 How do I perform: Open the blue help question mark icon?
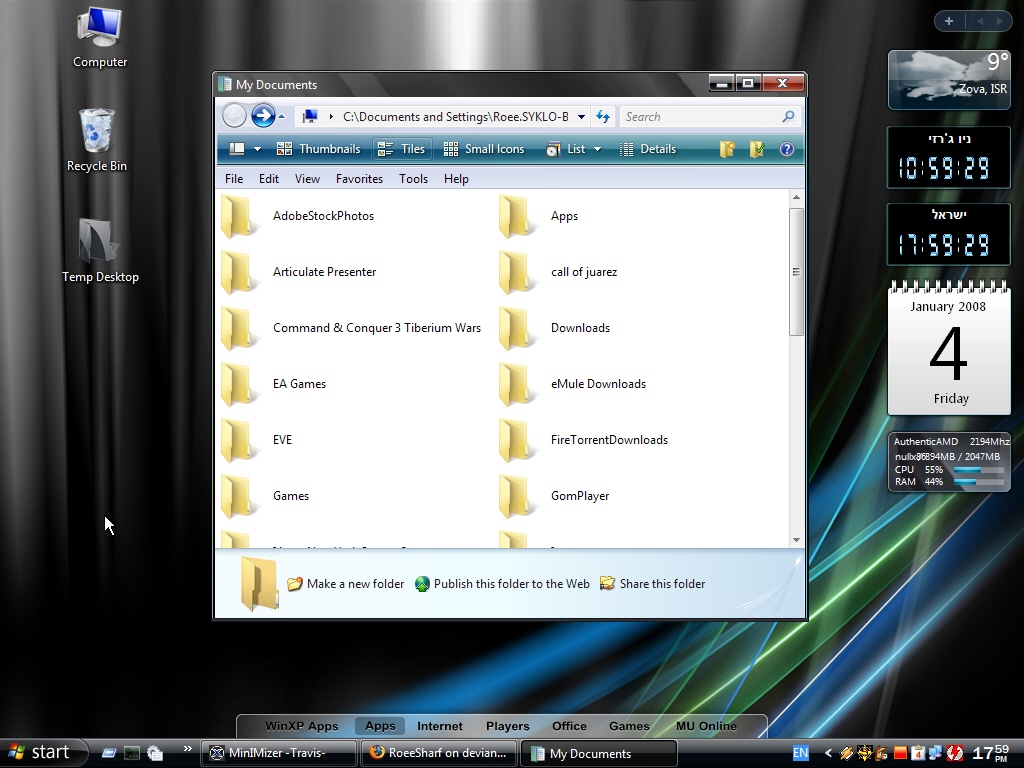(x=787, y=149)
